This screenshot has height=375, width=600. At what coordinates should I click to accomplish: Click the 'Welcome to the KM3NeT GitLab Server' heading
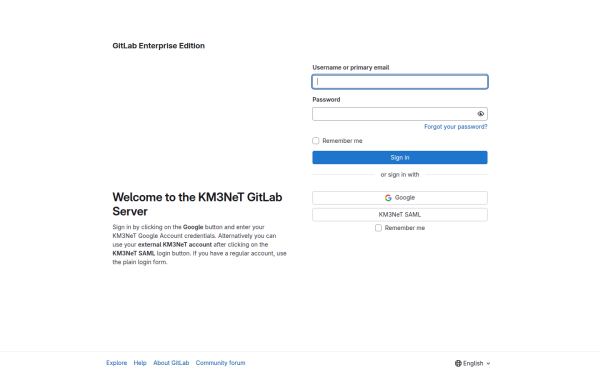pyautogui.click(x=197, y=204)
